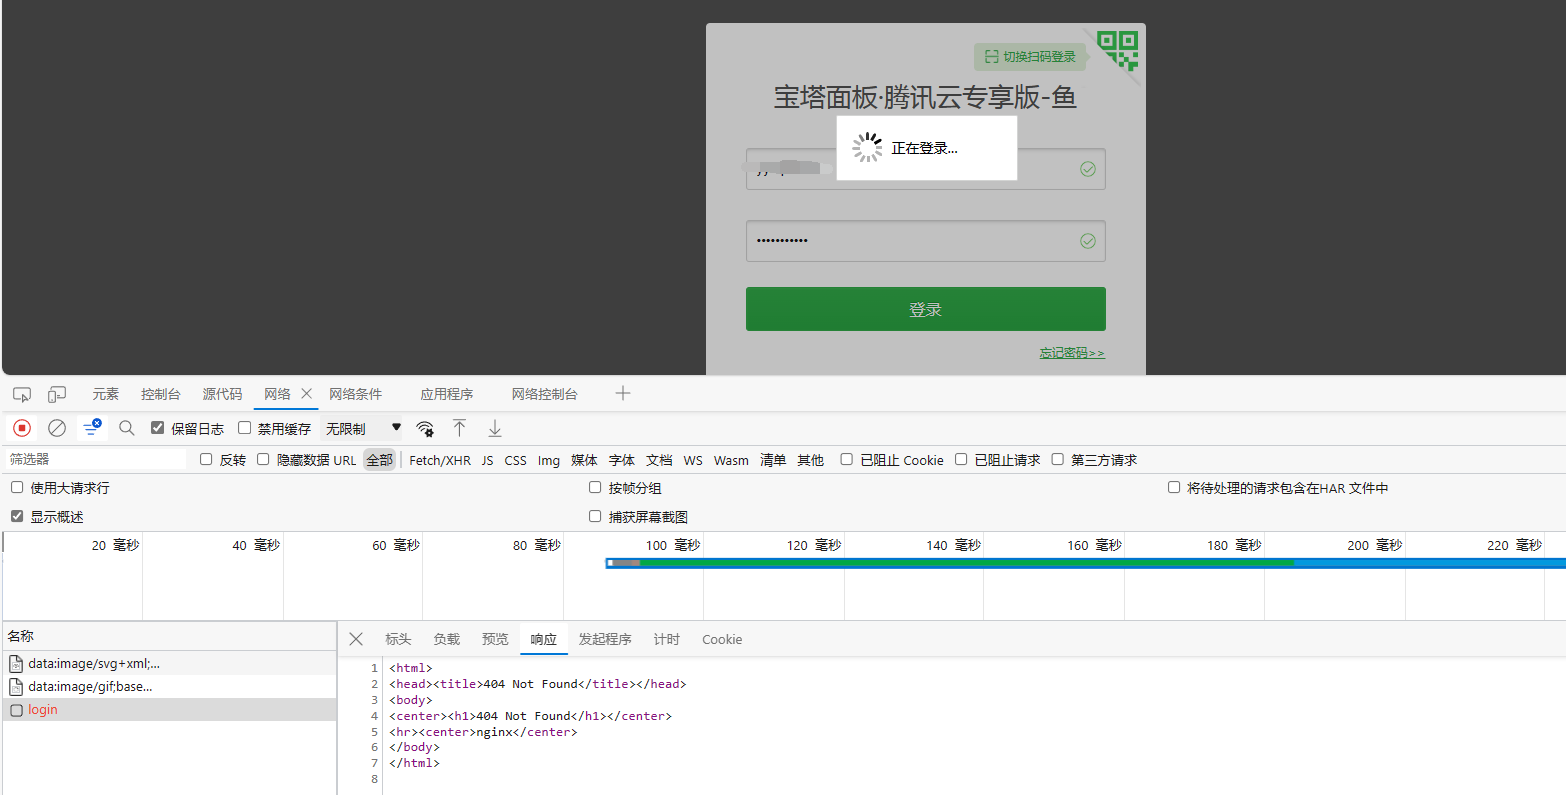Open network search magnifier
The height and width of the screenshot is (795, 1566).
point(127,428)
